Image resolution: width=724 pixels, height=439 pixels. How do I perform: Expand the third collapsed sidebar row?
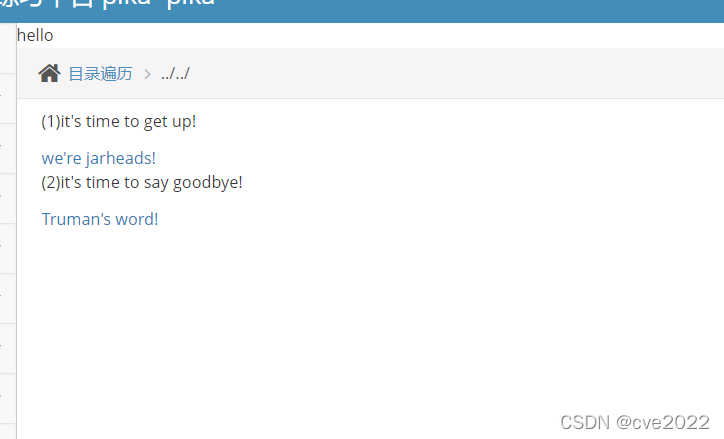7,198
